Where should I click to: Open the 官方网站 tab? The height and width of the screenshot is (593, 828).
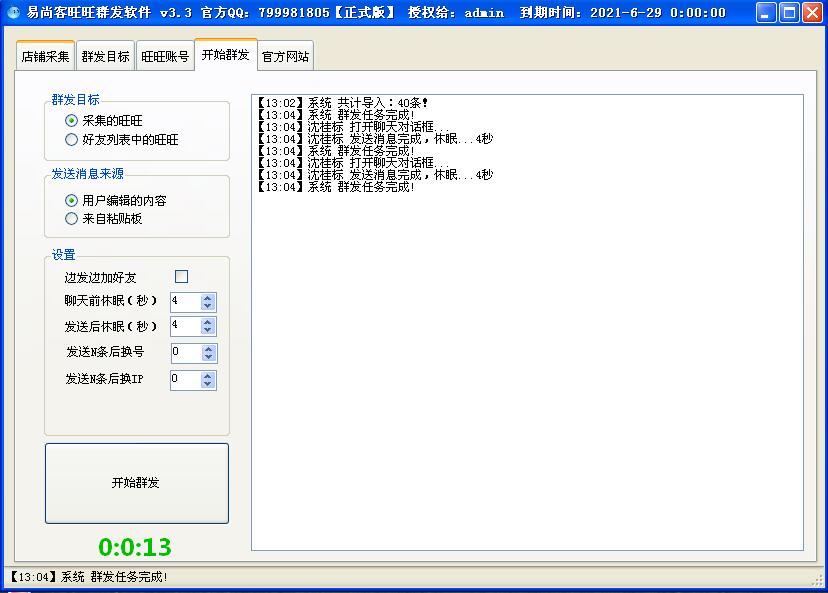pyautogui.click(x=286, y=56)
